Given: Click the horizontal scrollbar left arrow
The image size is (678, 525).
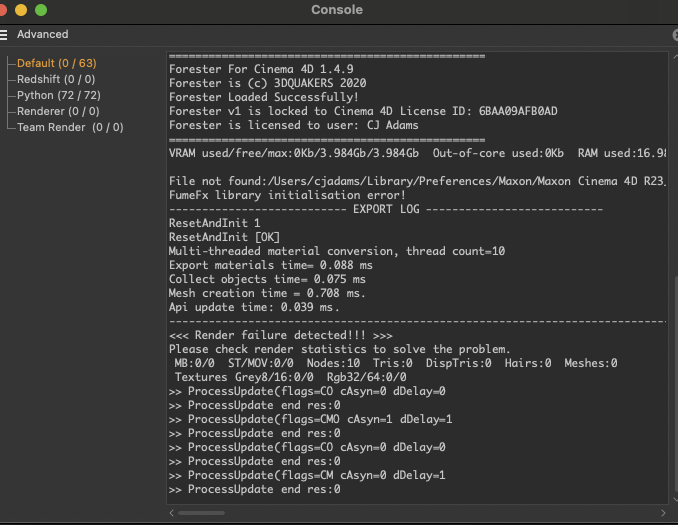Looking at the screenshot, I should coord(171,513).
